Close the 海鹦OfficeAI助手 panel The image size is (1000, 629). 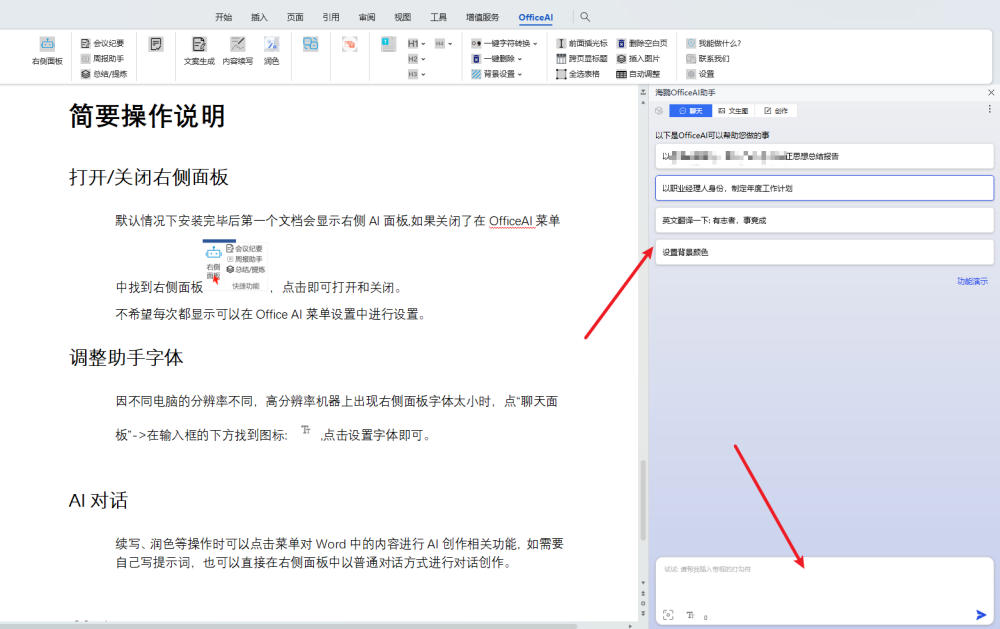click(x=991, y=92)
